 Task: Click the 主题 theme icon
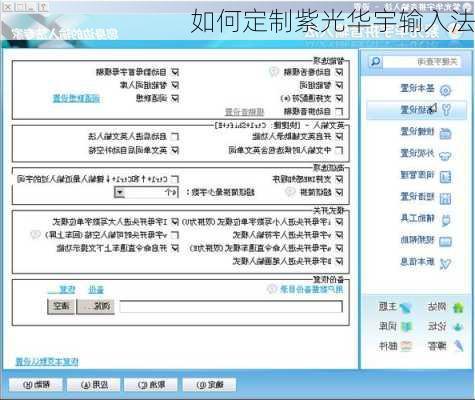(405, 308)
